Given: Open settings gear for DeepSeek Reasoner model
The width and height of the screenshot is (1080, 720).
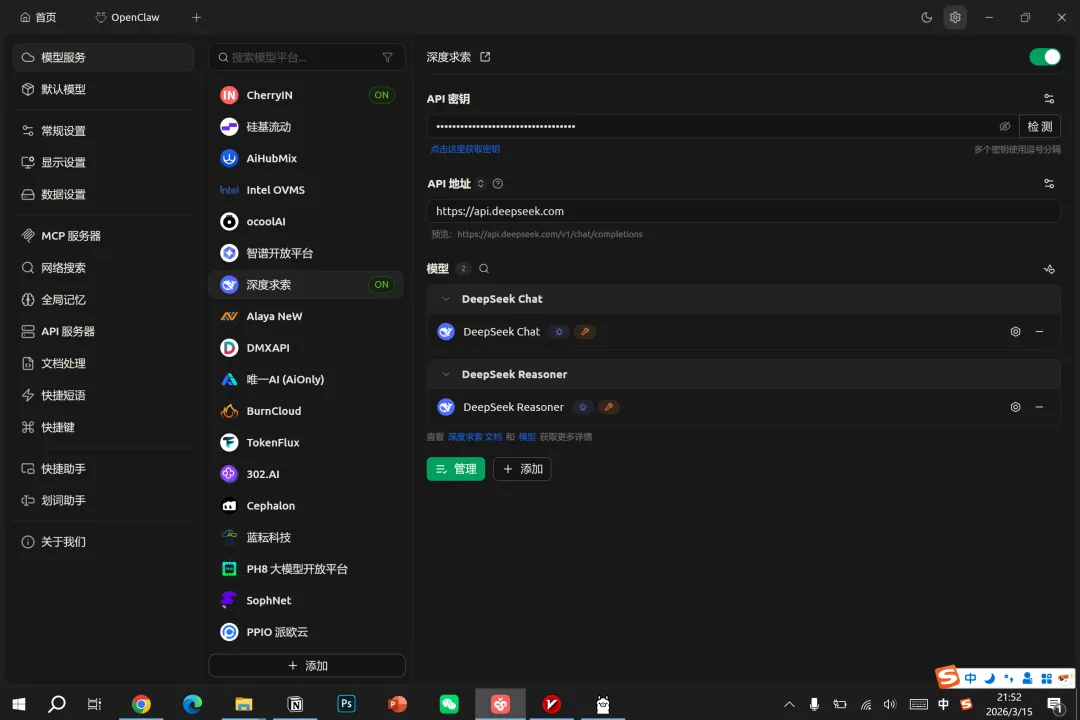Looking at the screenshot, I should click(1015, 407).
